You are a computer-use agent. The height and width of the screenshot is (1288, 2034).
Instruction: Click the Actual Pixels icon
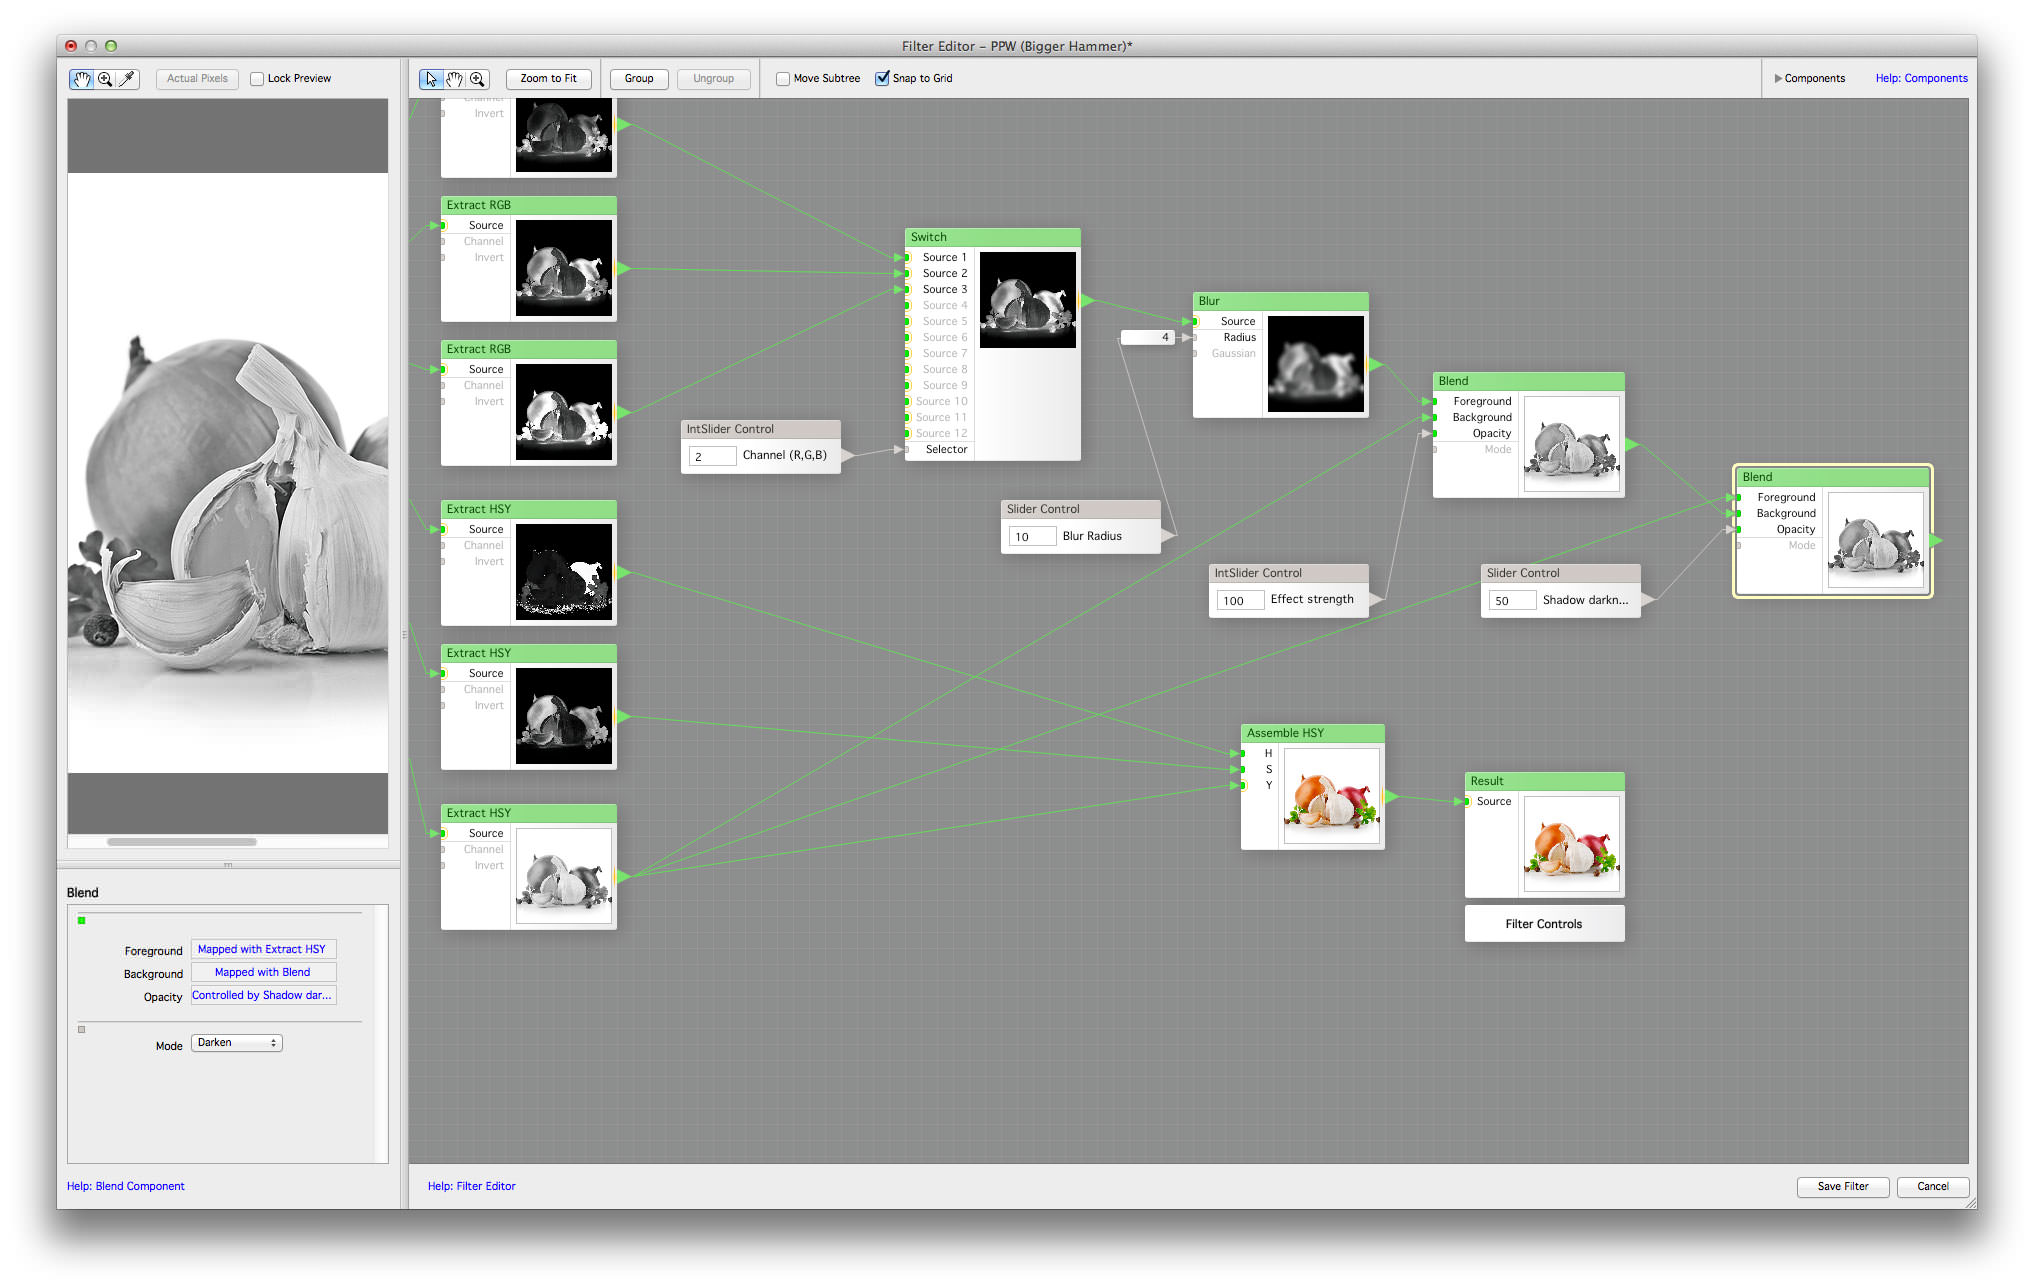(x=199, y=77)
